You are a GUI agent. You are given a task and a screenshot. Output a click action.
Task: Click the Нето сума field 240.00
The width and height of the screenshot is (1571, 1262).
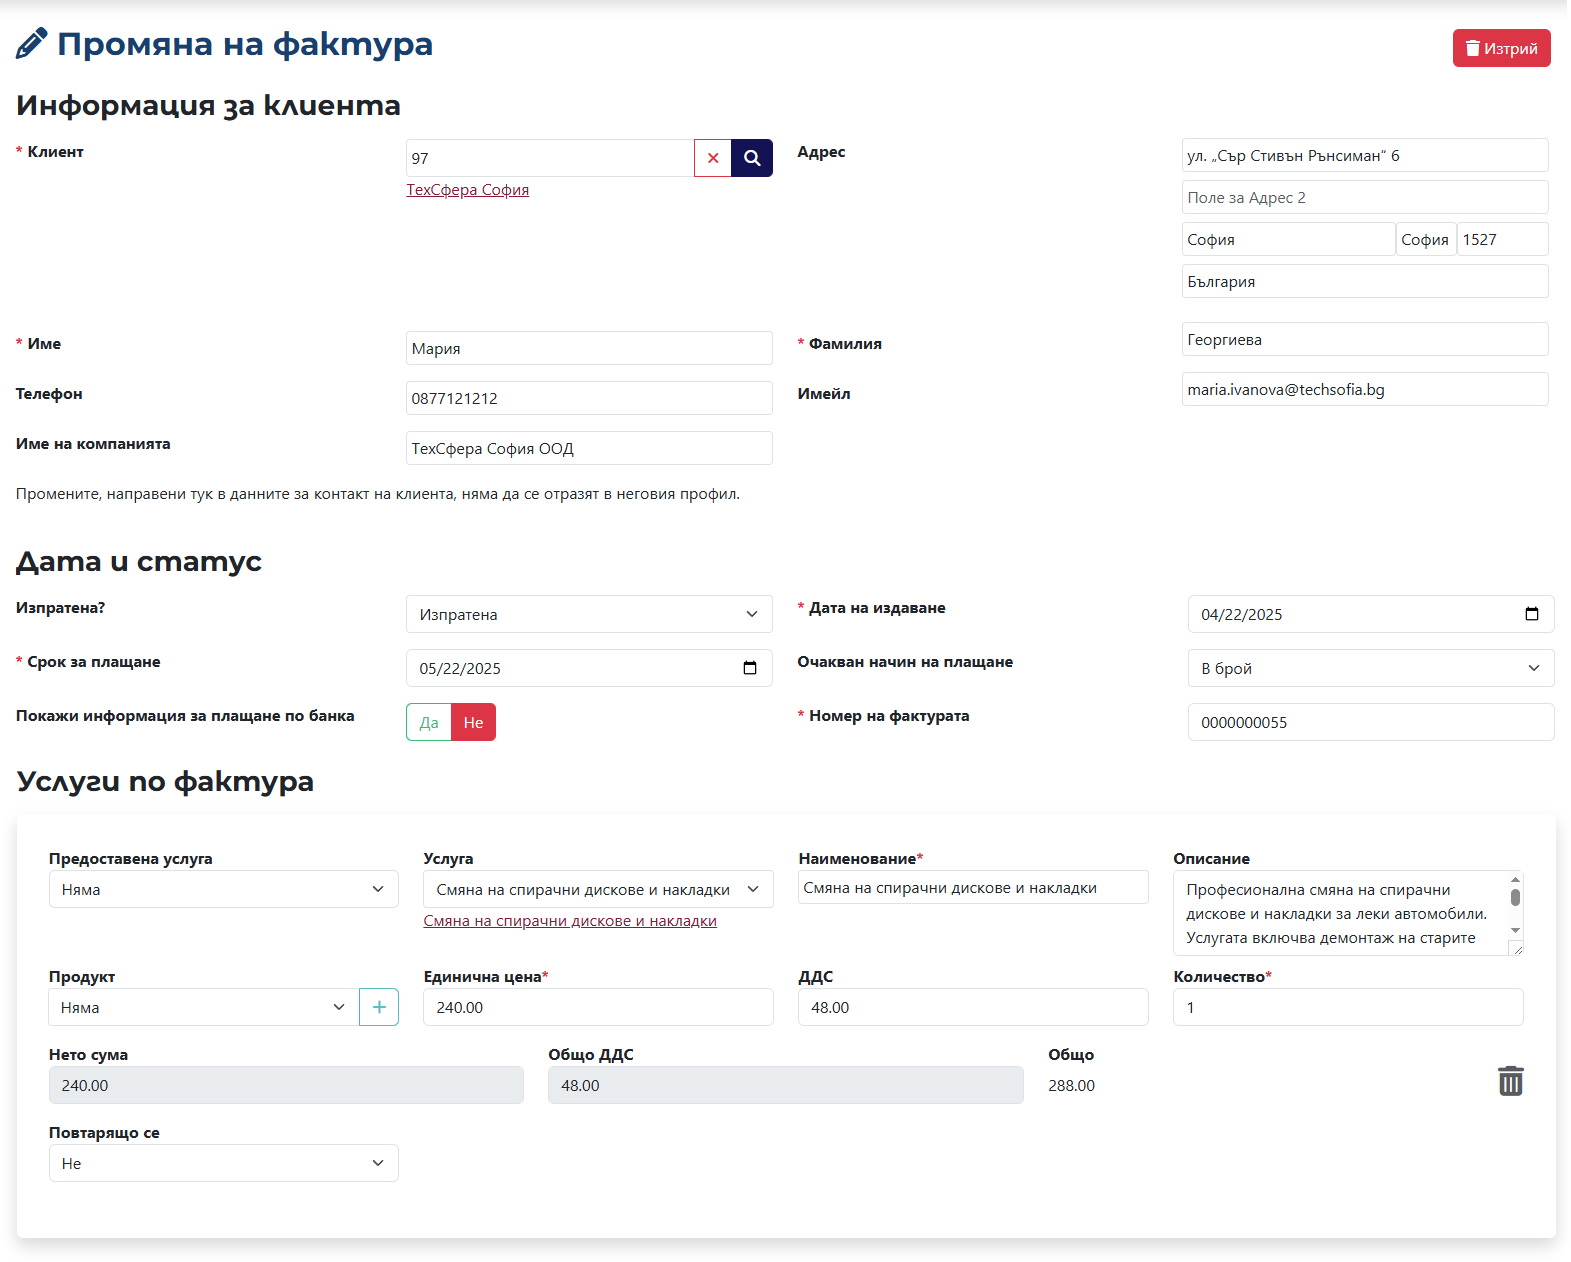click(286, 1085)
